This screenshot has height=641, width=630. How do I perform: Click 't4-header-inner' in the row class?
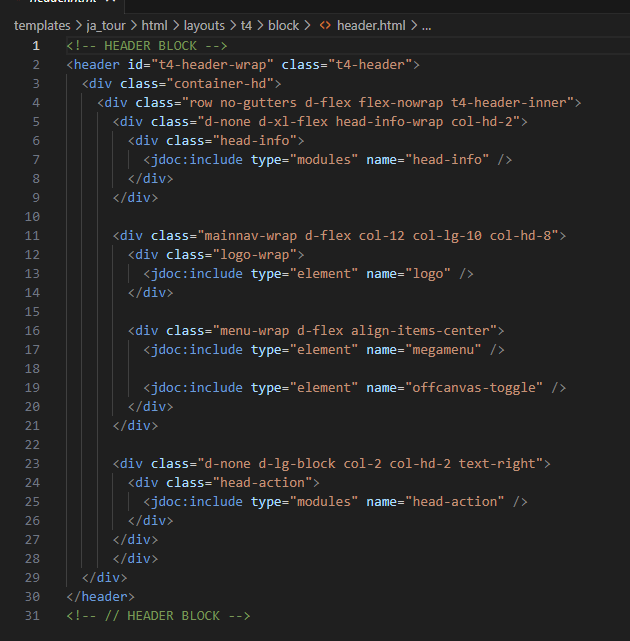tap(509, 103)
